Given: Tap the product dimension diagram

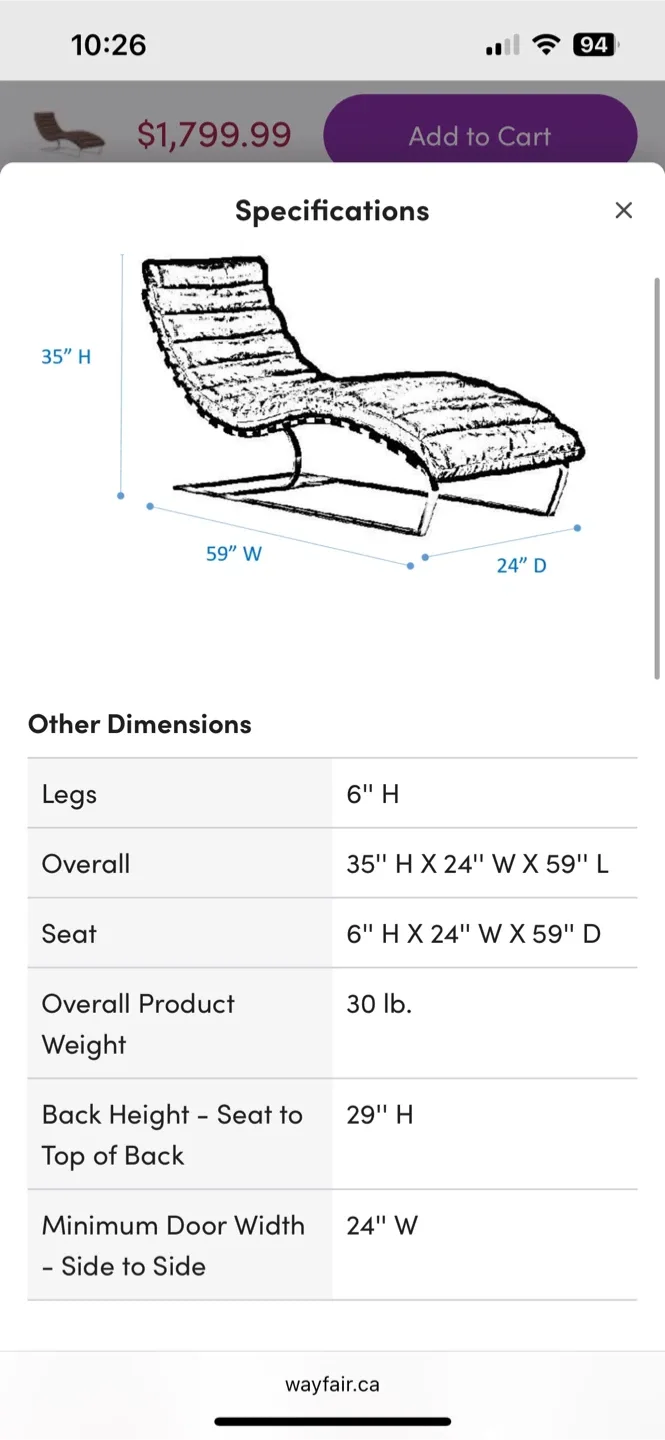Looking at the screenshot, I should (350, 400).
